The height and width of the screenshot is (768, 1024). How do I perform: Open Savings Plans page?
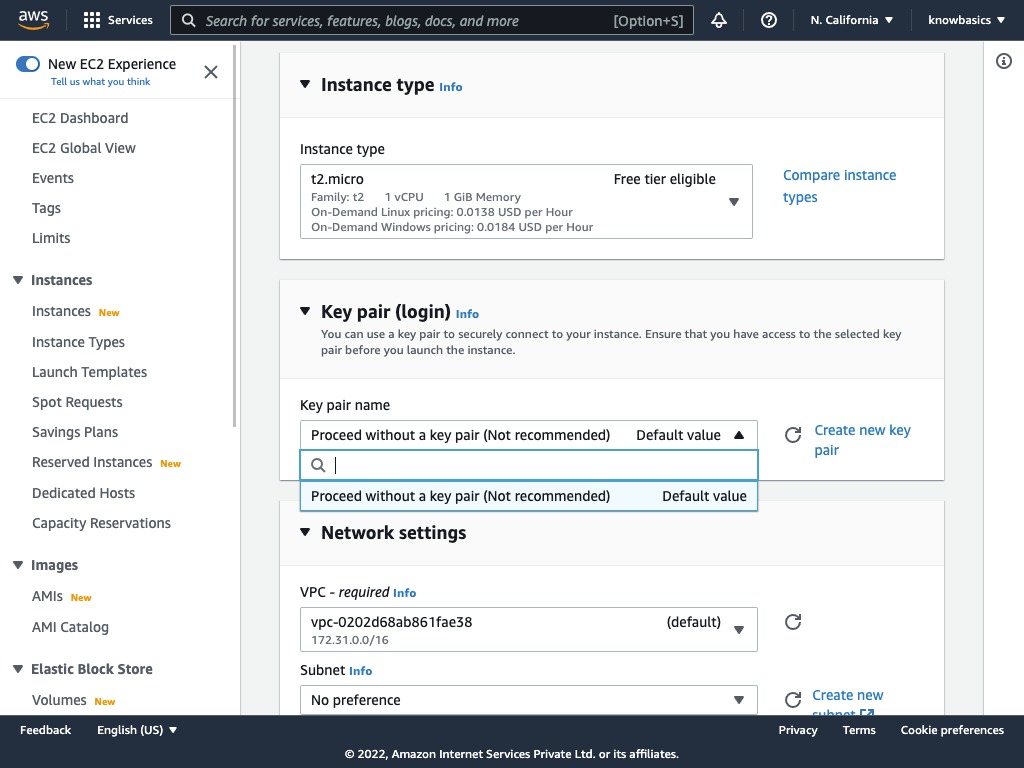[75, 432]
